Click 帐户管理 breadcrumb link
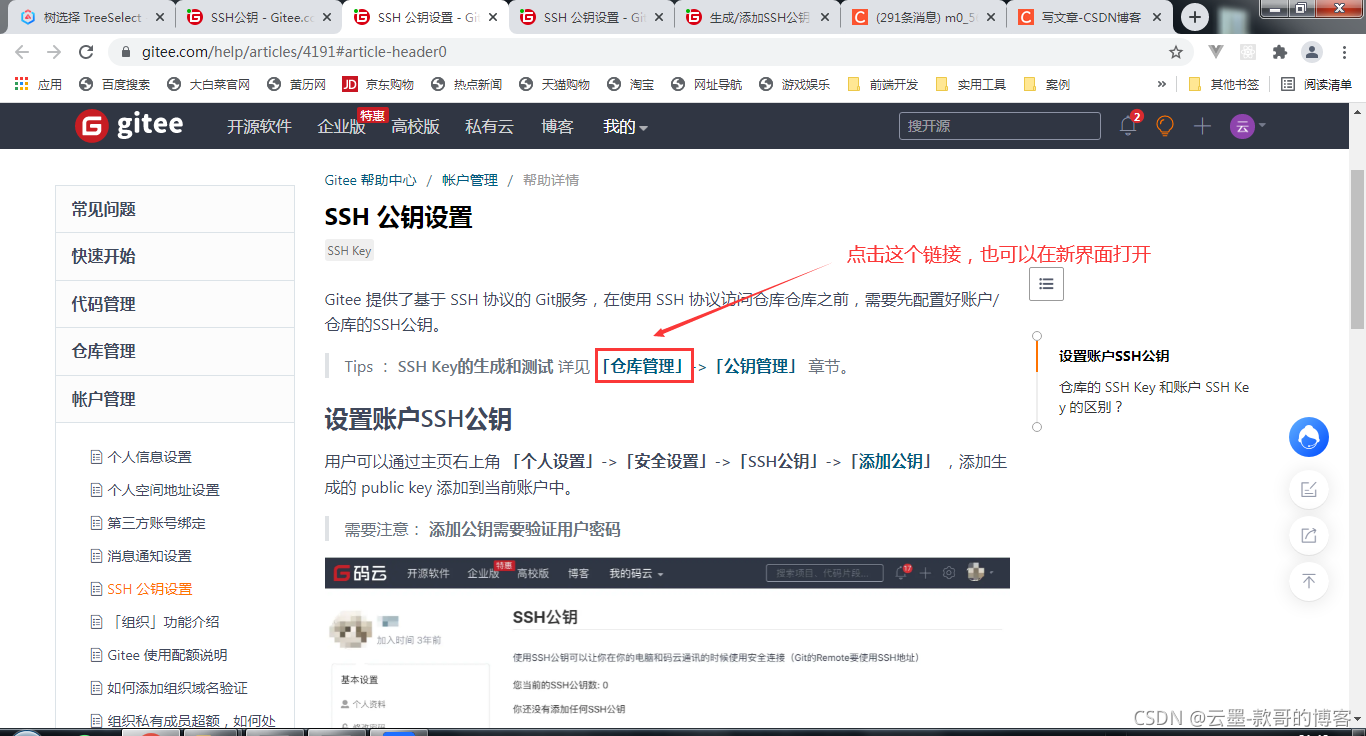 coord(470,180)
